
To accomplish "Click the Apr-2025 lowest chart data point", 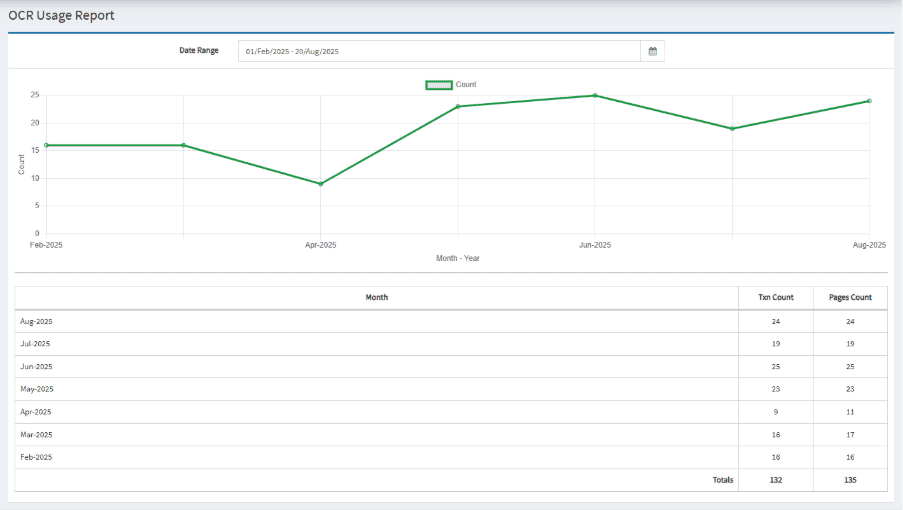I will click(320, 184).
